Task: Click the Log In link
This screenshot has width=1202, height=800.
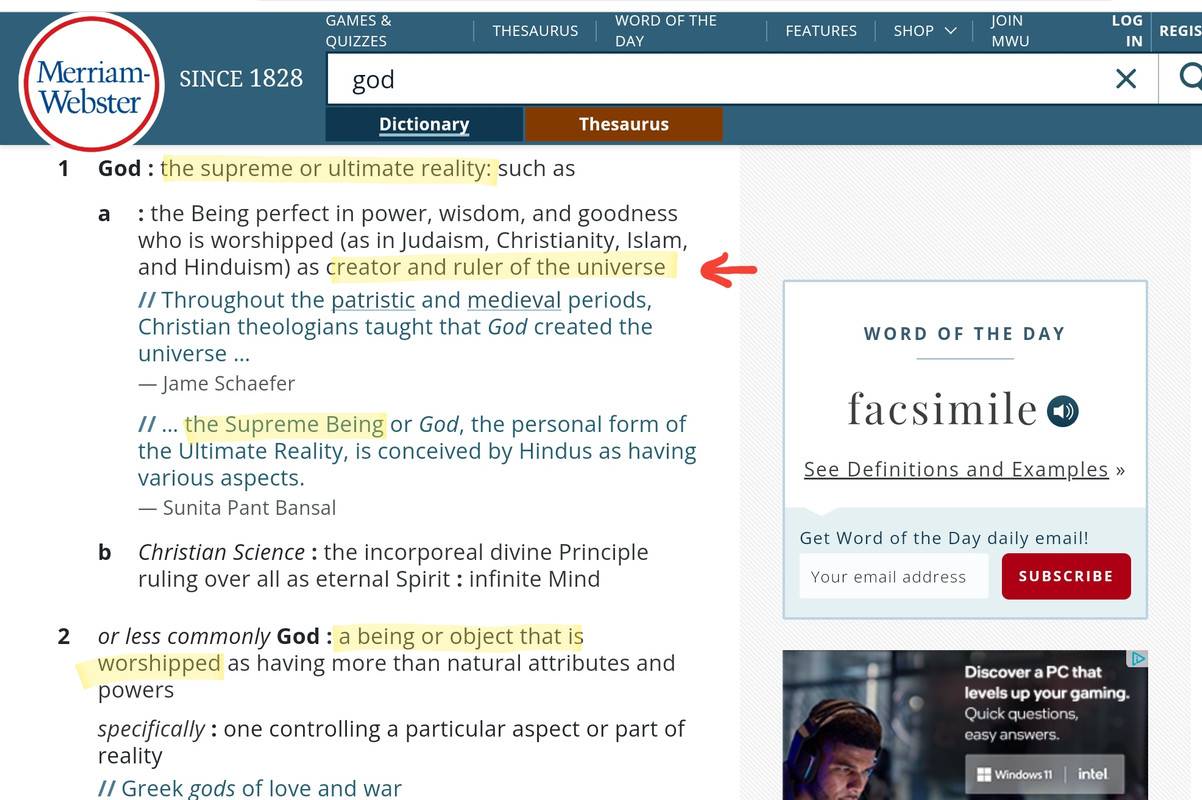Action: (x=1127, y=31)
